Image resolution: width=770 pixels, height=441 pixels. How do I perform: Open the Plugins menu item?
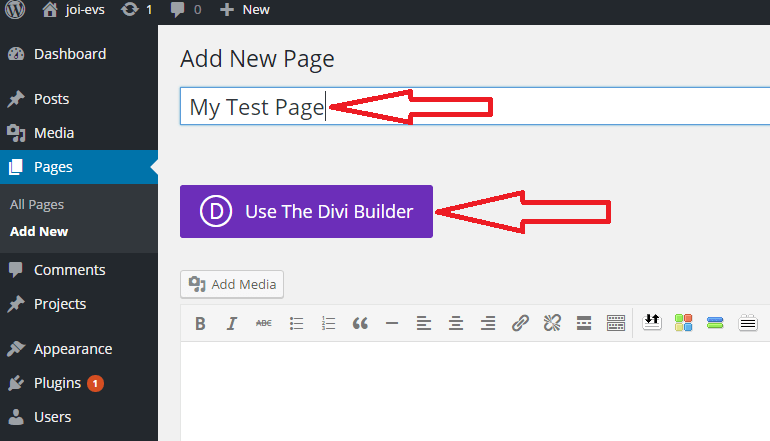pyautogui.click(x=57, y=383)
